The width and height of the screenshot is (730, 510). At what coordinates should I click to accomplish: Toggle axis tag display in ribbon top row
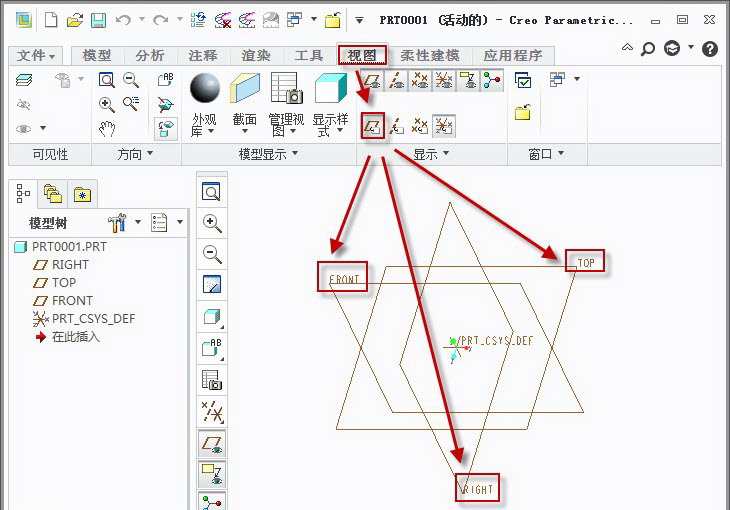click(396, 81)
